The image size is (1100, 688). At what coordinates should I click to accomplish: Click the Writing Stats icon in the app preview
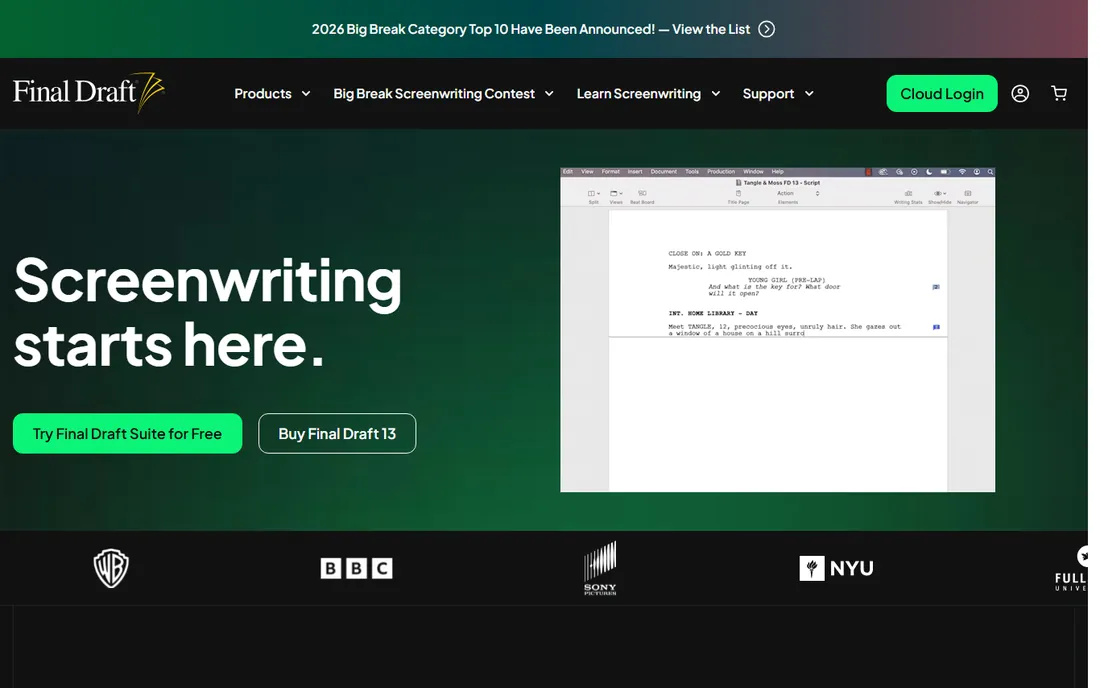pos(908,196)
